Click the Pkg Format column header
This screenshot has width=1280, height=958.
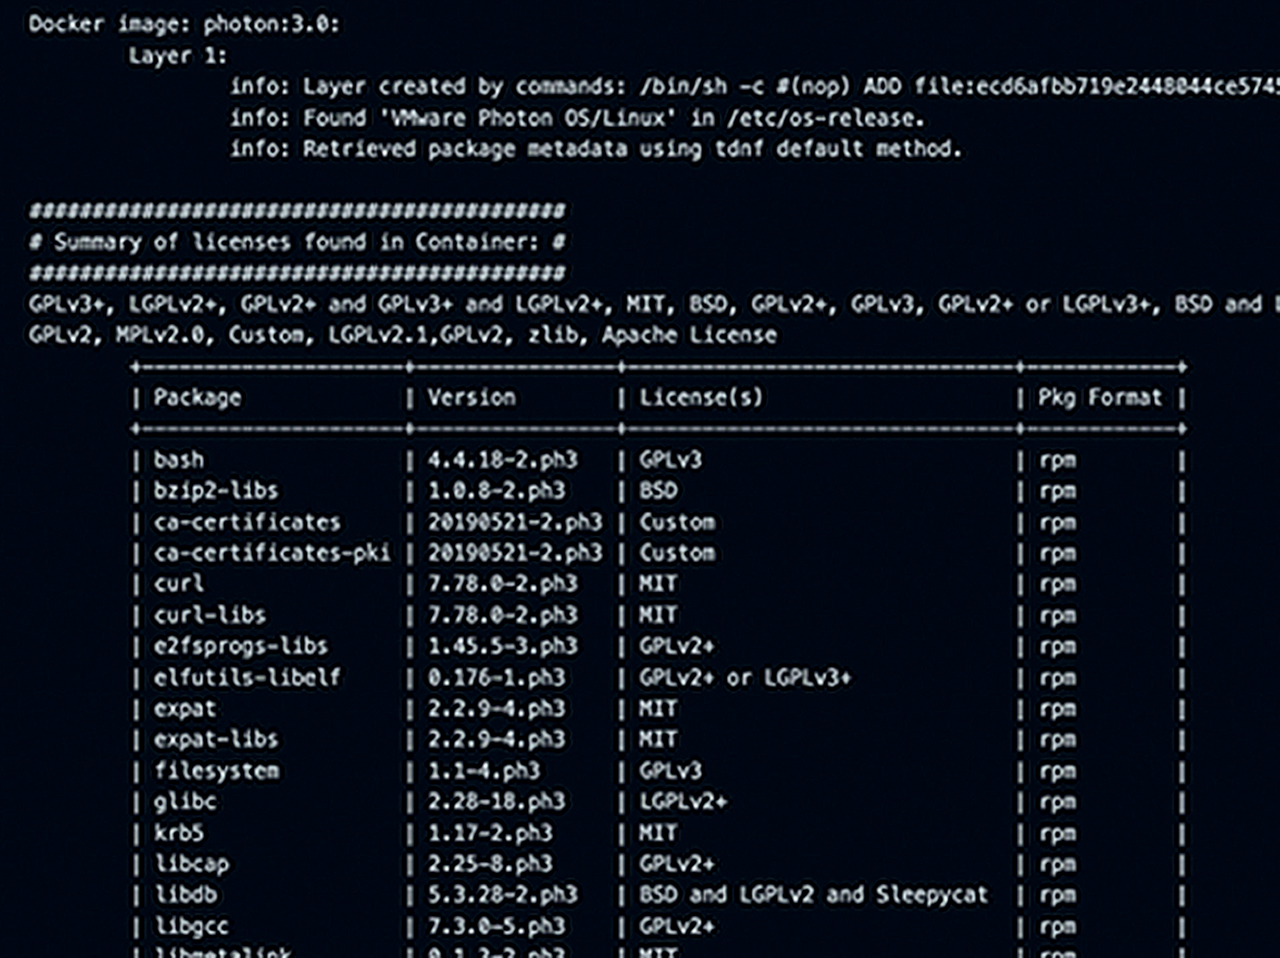click(x=1099, y=397)
